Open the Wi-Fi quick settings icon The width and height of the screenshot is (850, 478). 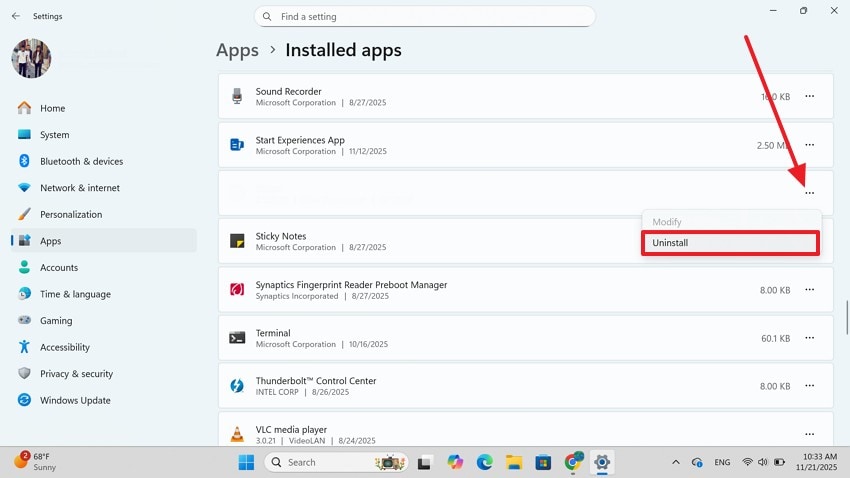[x=748, y=462]
